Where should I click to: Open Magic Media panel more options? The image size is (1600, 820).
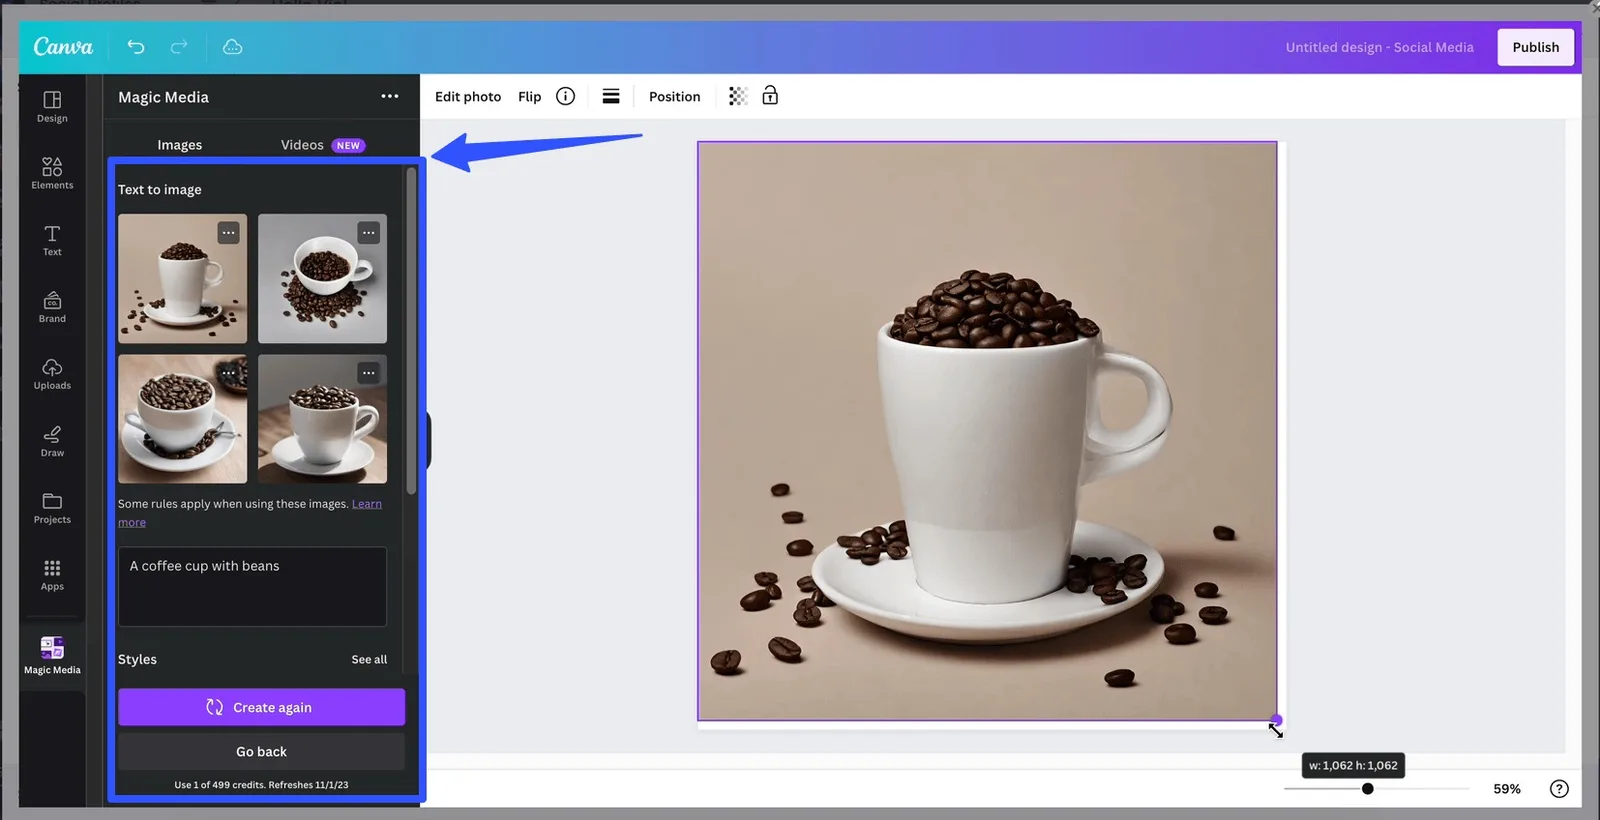tap(390, 96)
